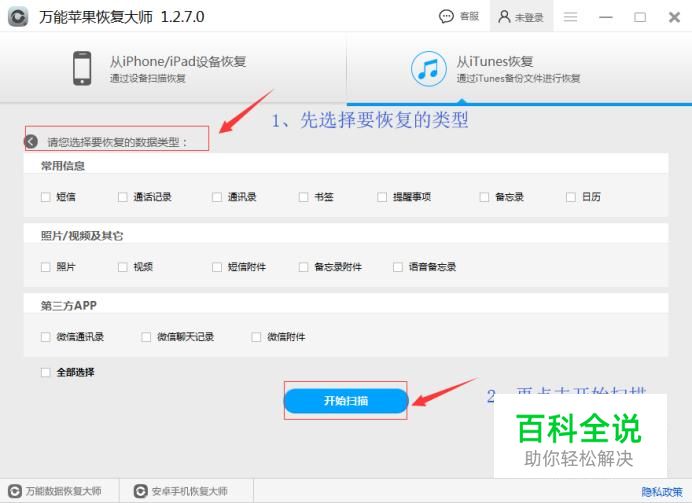Tick the 日历 checkbox
The image size is (692, 503).
pyautogui.click(x=571, y=197)
